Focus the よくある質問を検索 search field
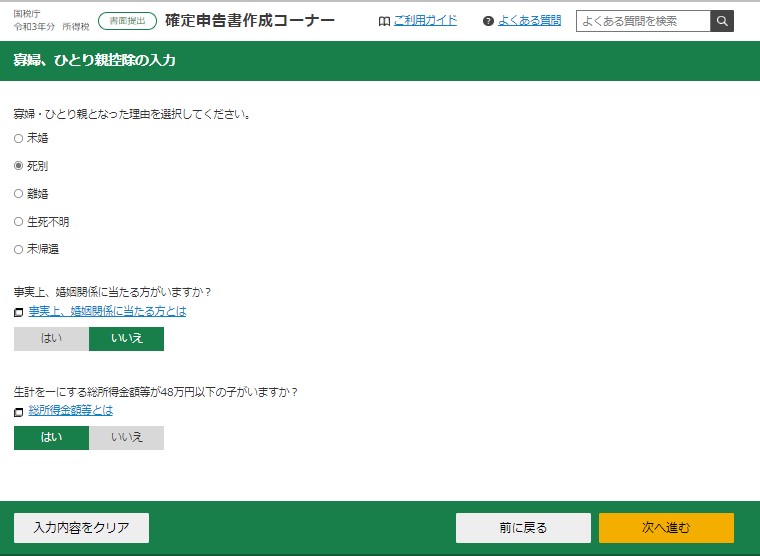 pos(643,21)
